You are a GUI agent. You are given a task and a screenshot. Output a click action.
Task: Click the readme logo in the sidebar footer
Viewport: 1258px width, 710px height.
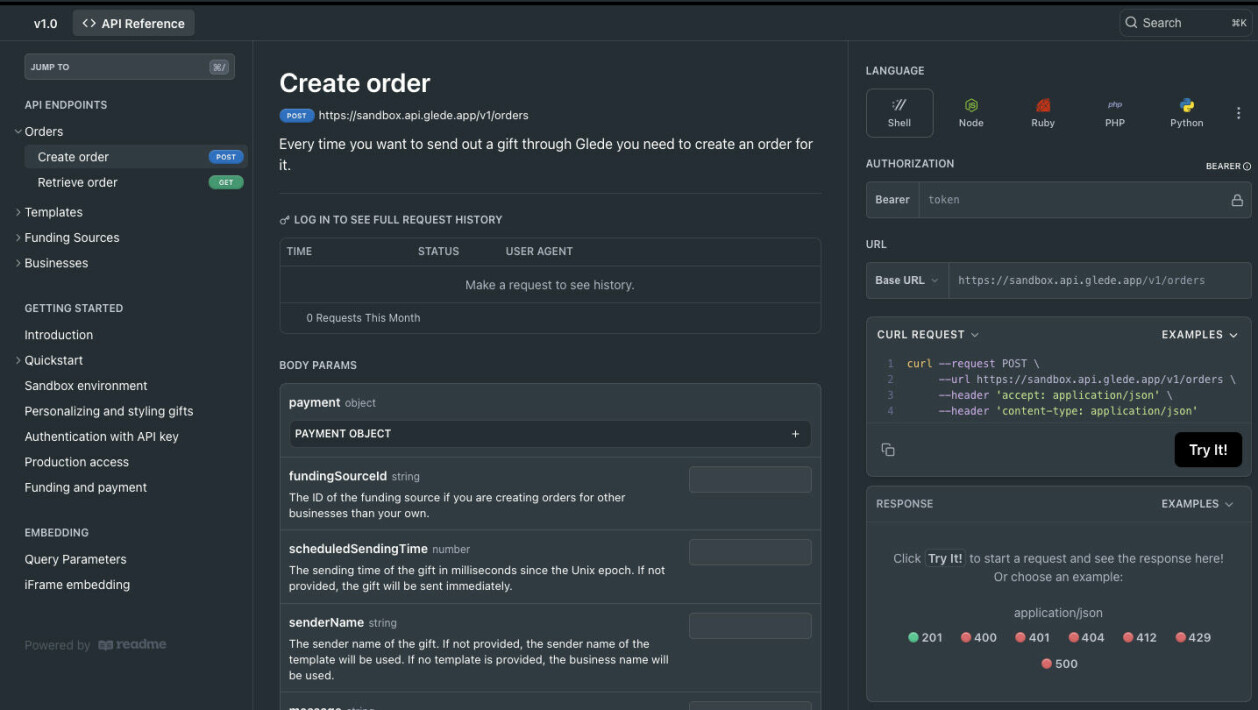(133, 645)
